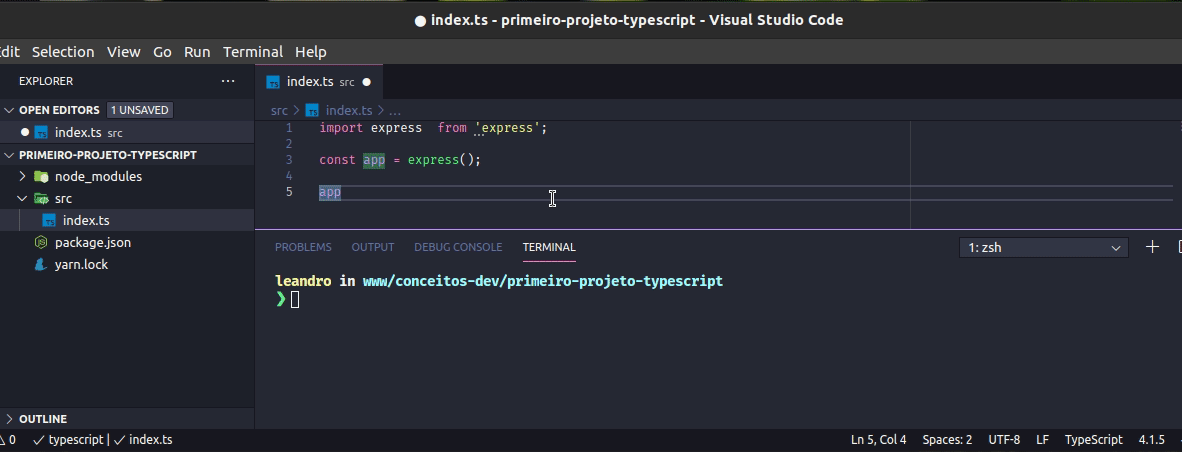This screenshot has width=1182, height=452.
Task: Open Explorer more actions ellipsis
Action: [x=228, y=81]
